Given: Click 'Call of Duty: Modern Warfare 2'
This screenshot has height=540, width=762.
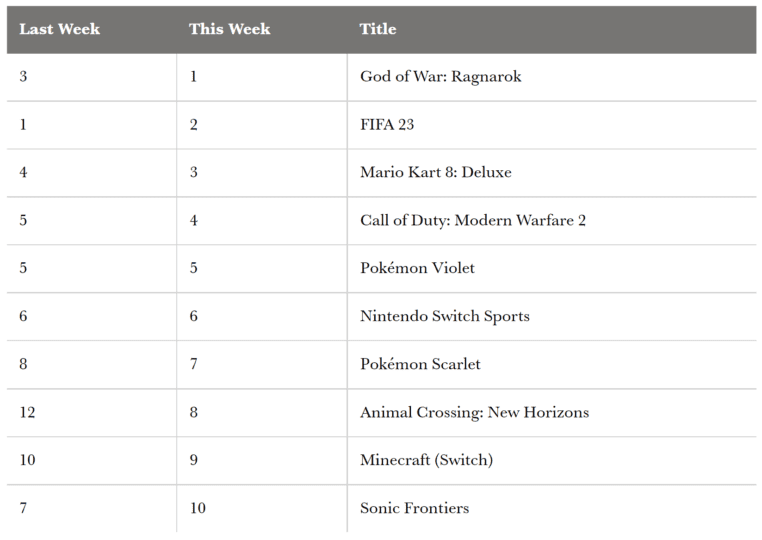Looking at the screenshot, I should [473, 221].
